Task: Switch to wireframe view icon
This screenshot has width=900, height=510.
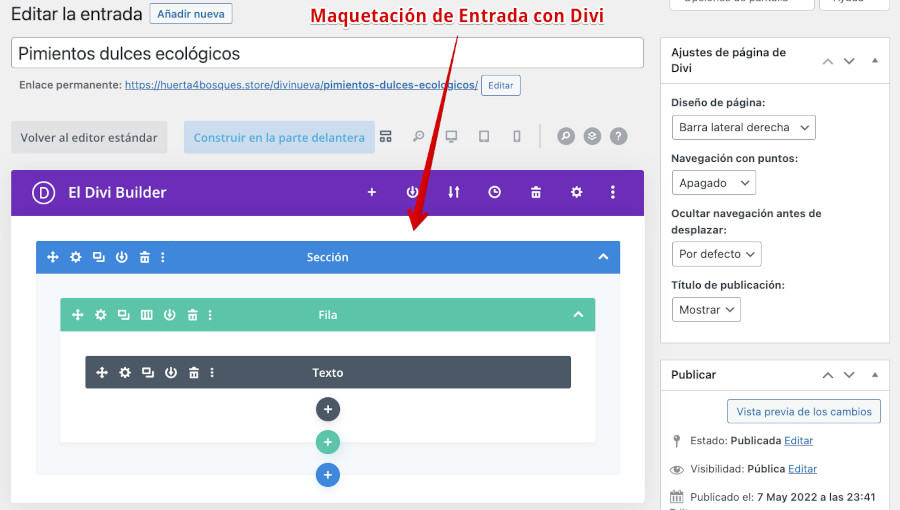Action: 386,137
